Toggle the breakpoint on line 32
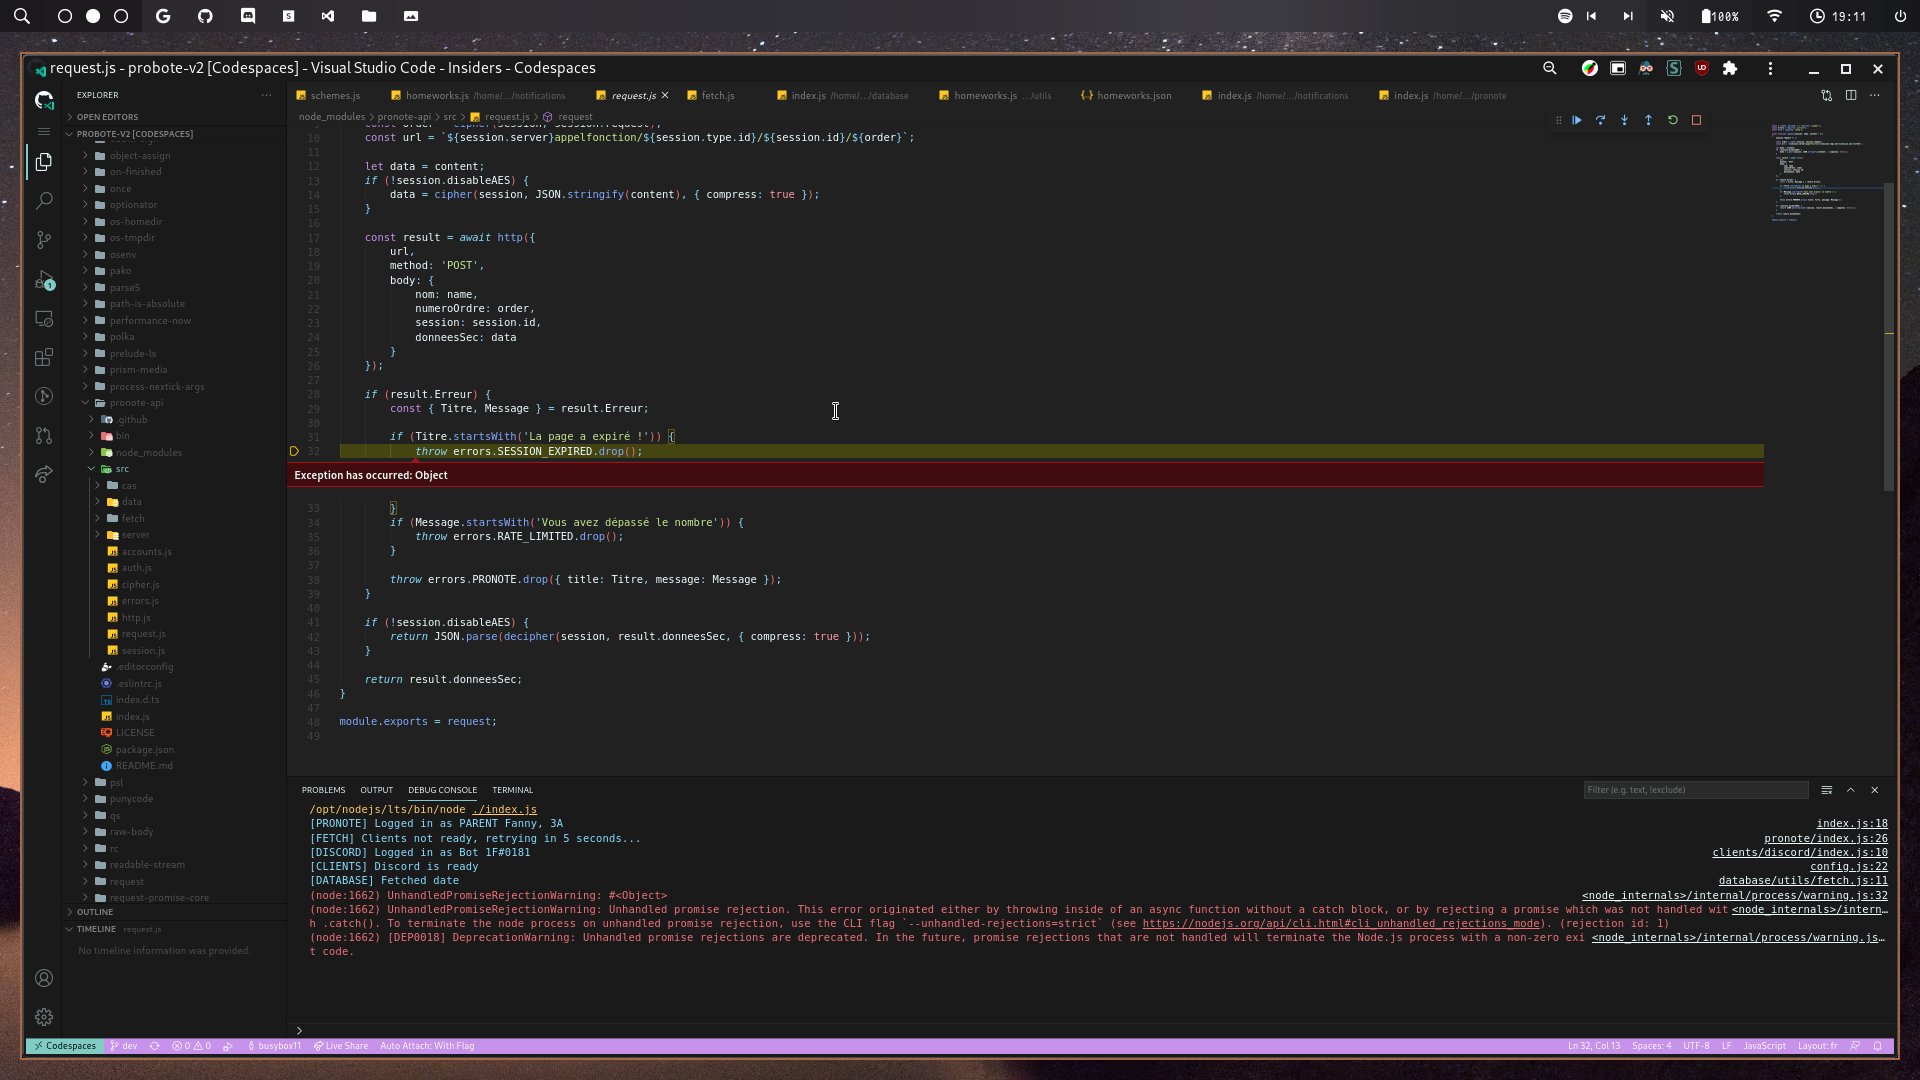The height and width of the screenshot is (1080, 1920). 295,451
